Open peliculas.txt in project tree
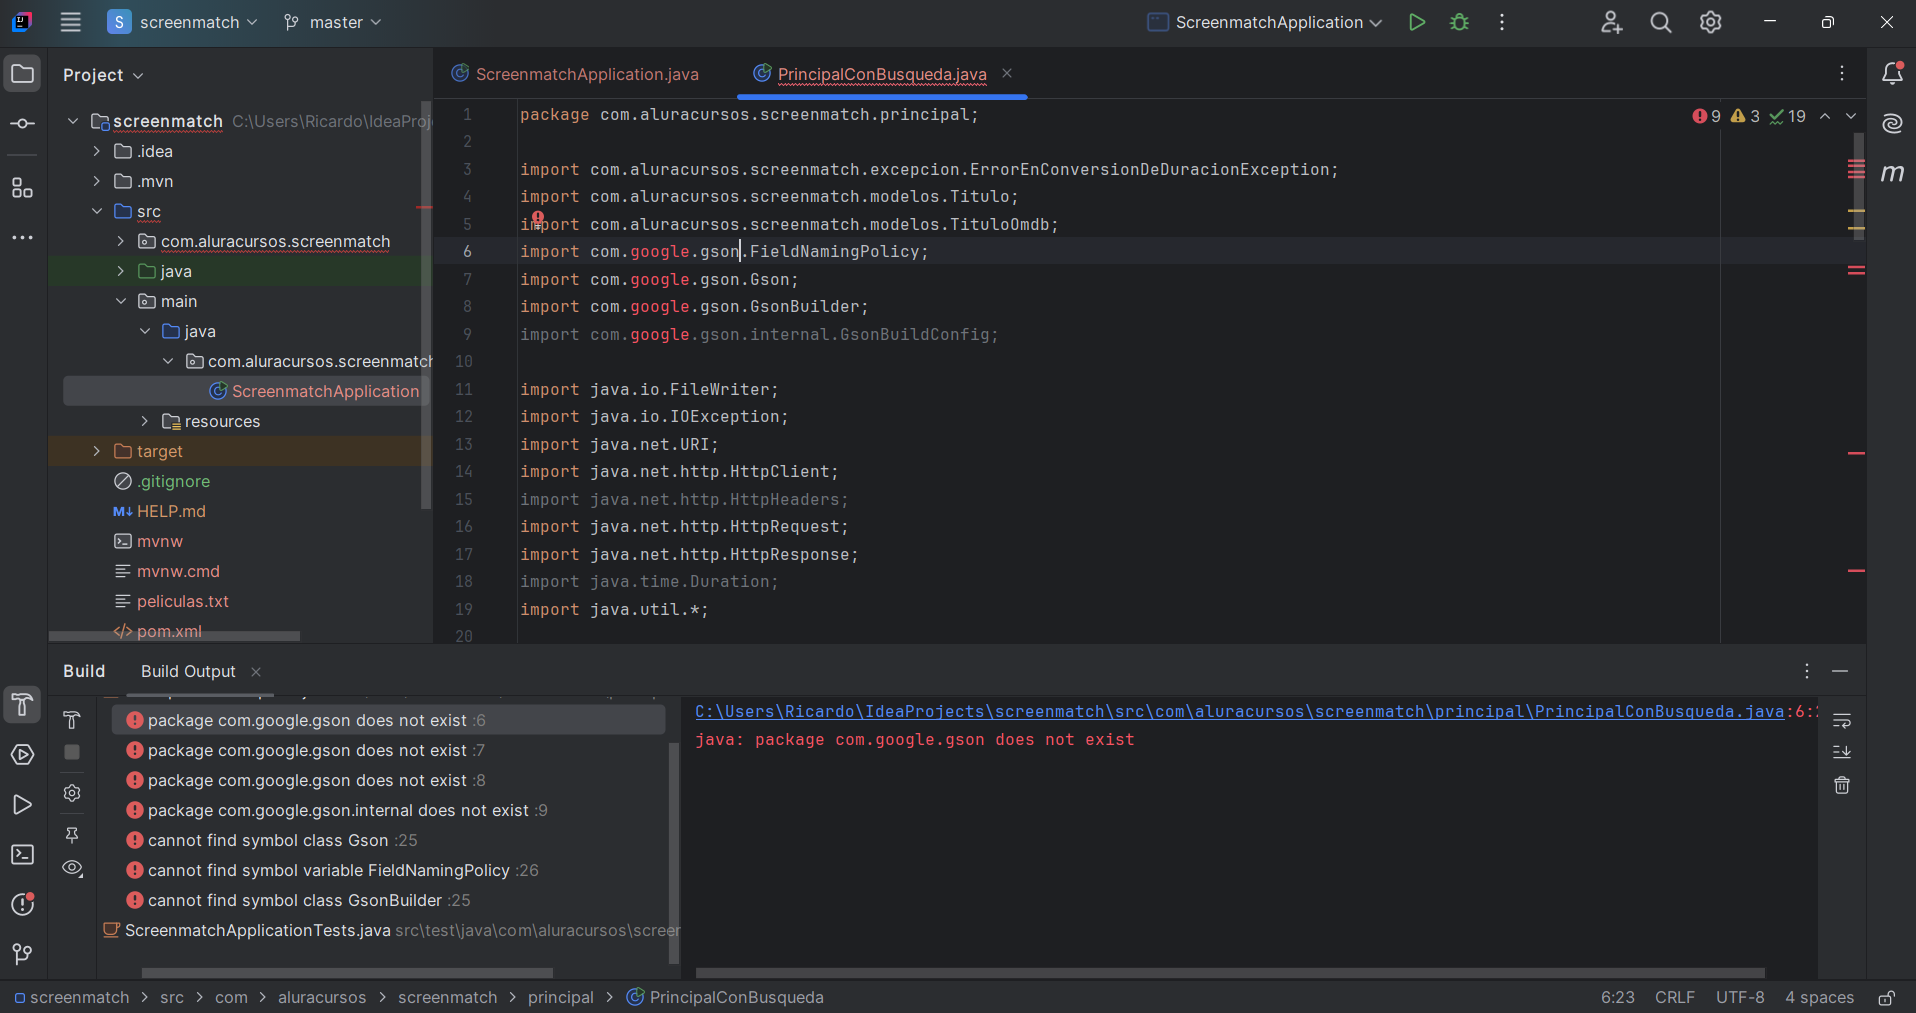 pyautogui.click(x=182, y=601)
